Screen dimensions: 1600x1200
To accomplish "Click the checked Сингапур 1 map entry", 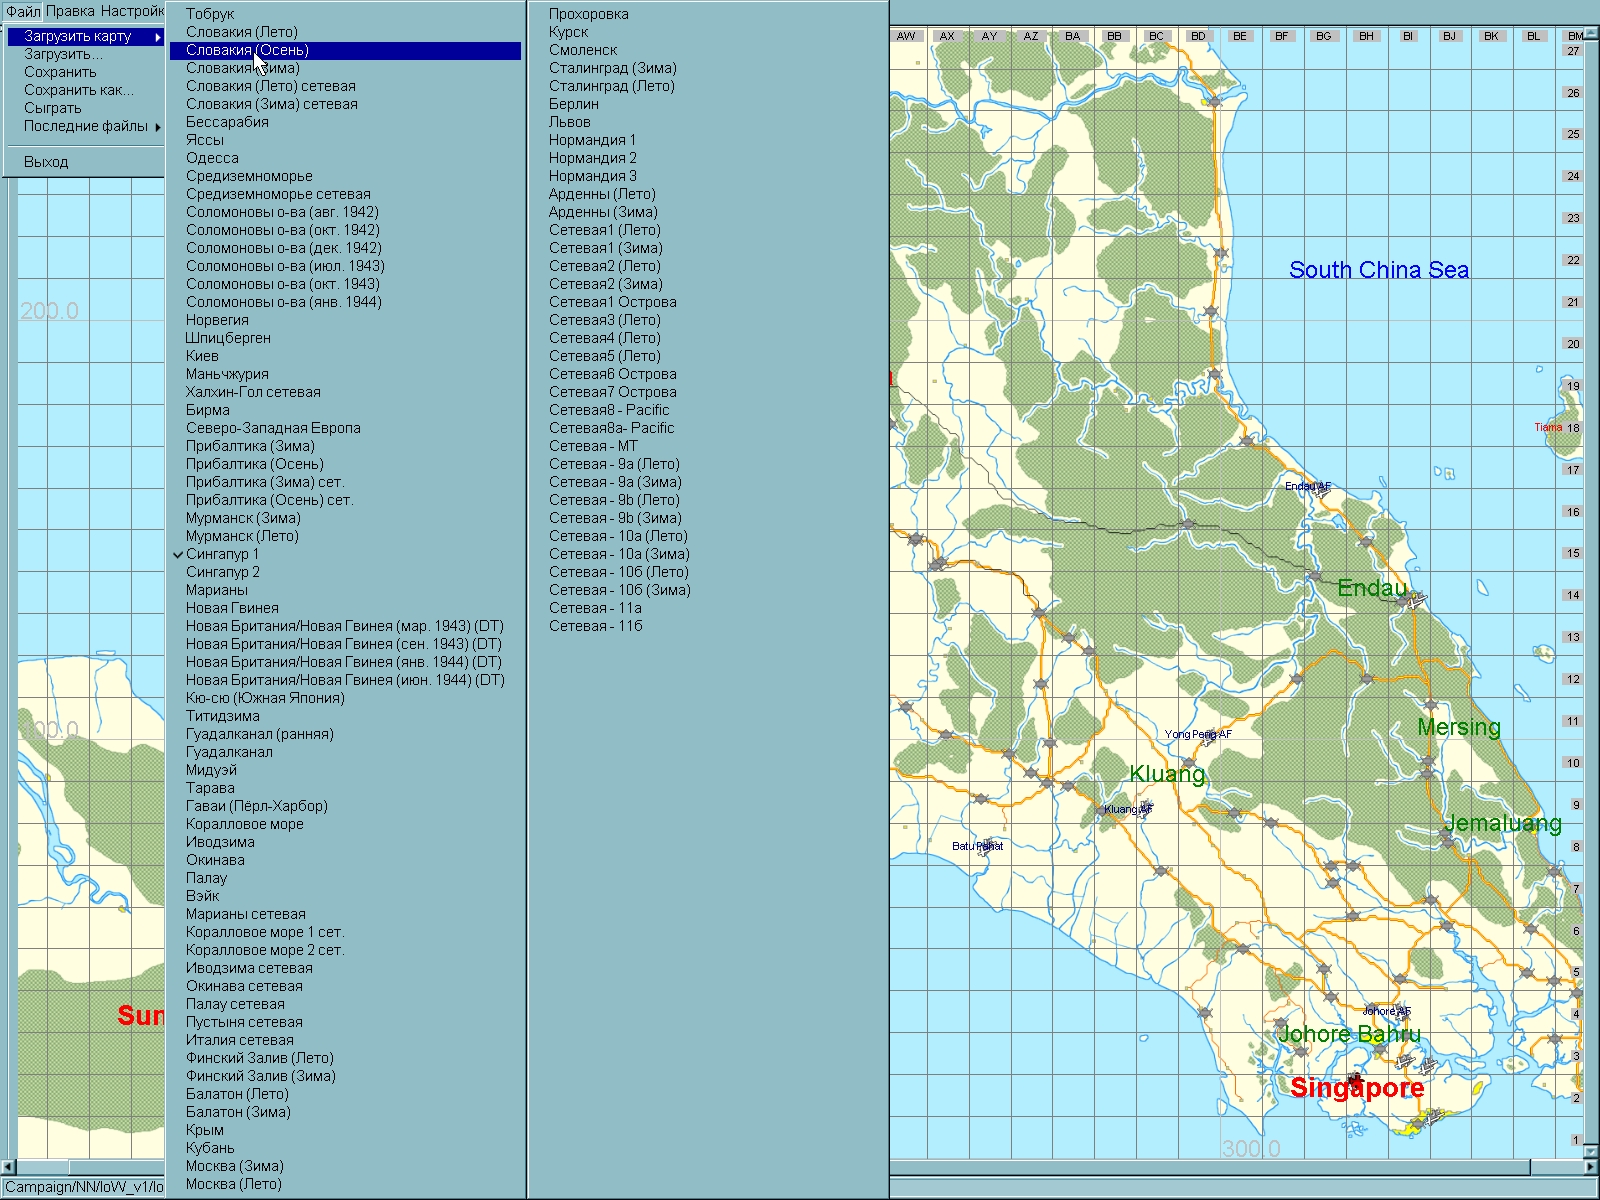I will point(222,554).
